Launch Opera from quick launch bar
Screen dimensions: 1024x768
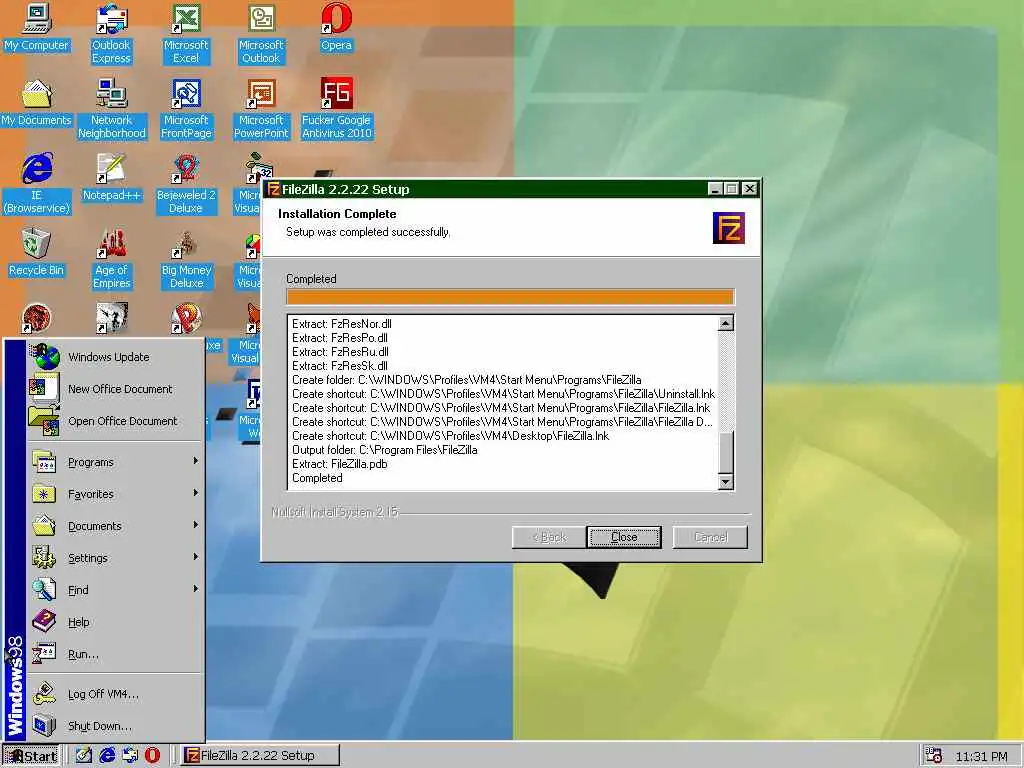pyautogui.click(x=152, y=755)
